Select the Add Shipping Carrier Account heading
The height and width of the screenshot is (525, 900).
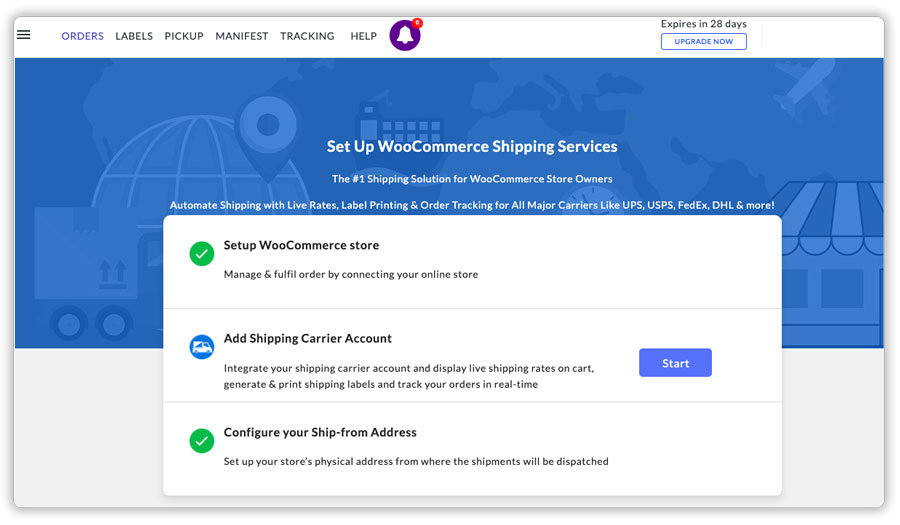coord(308,339)
